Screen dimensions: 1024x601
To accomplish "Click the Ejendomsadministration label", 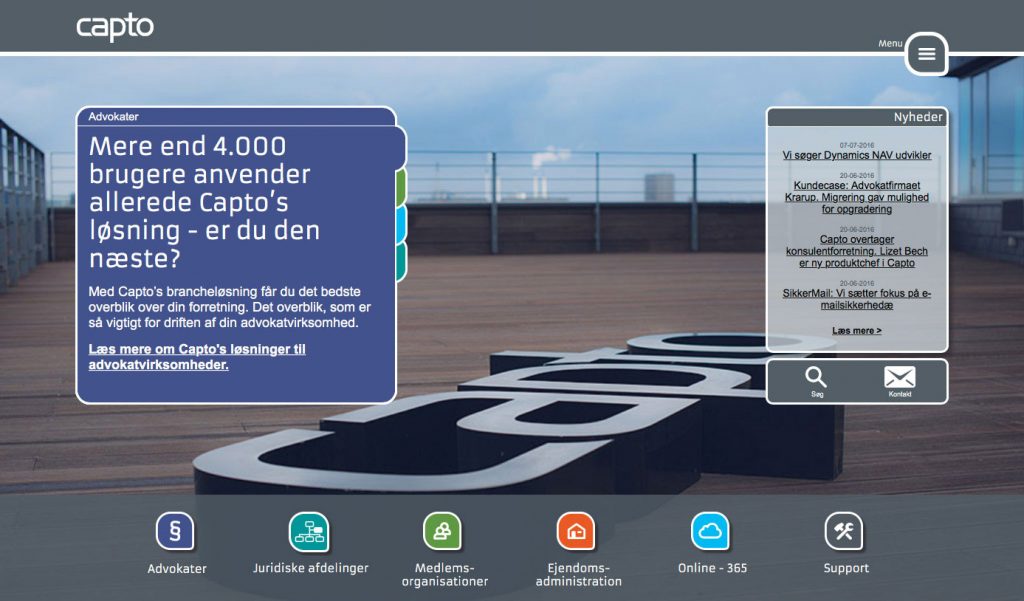I will (x=579, y=574).
